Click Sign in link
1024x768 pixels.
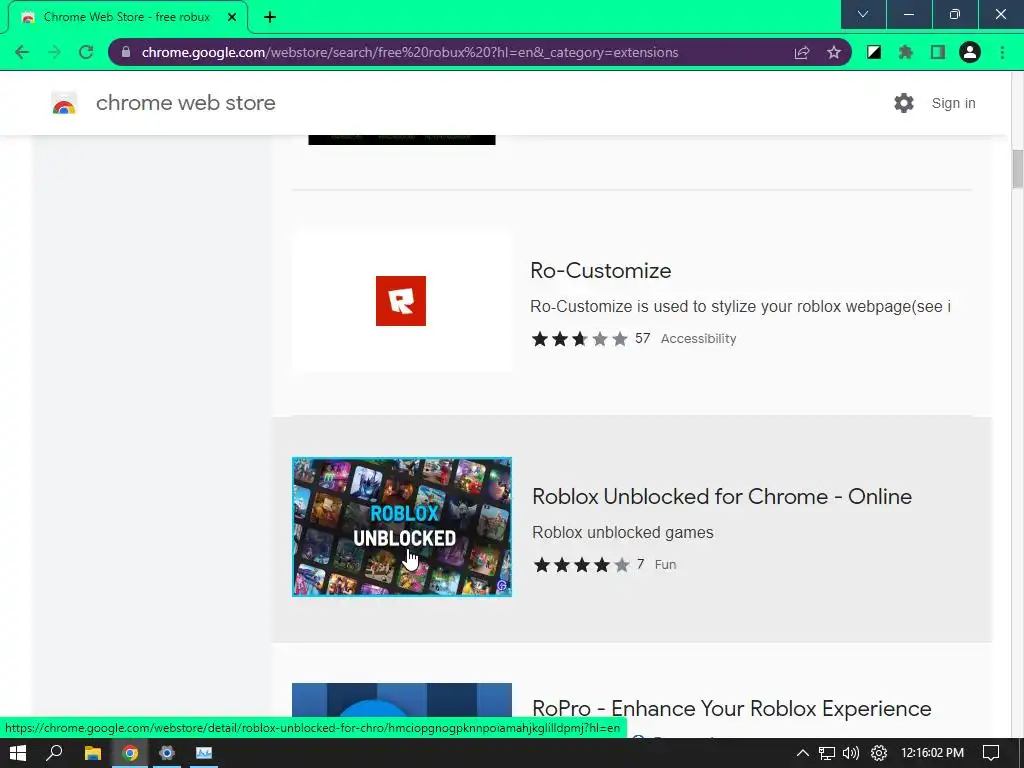953,103
